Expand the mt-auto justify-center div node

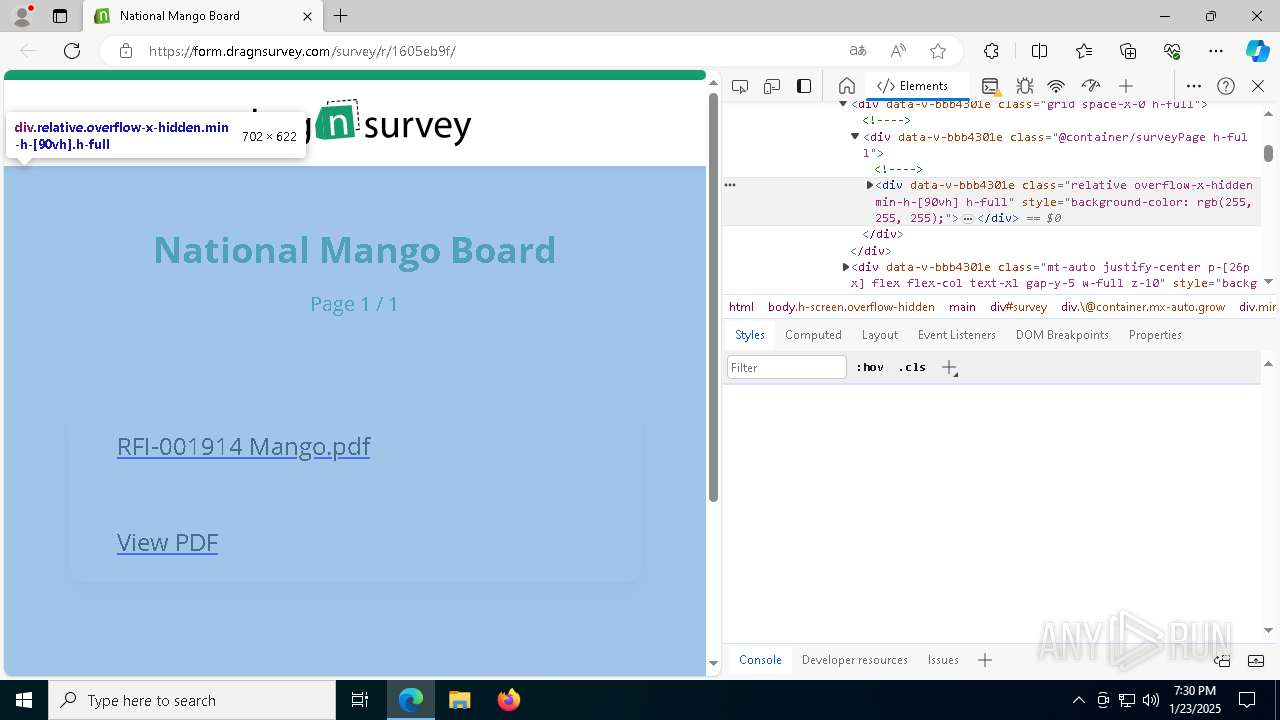846,267
